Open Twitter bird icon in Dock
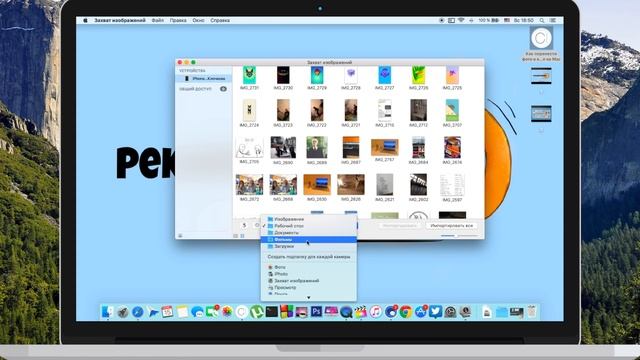The image size is (640, 360). [x=435, y=312]
